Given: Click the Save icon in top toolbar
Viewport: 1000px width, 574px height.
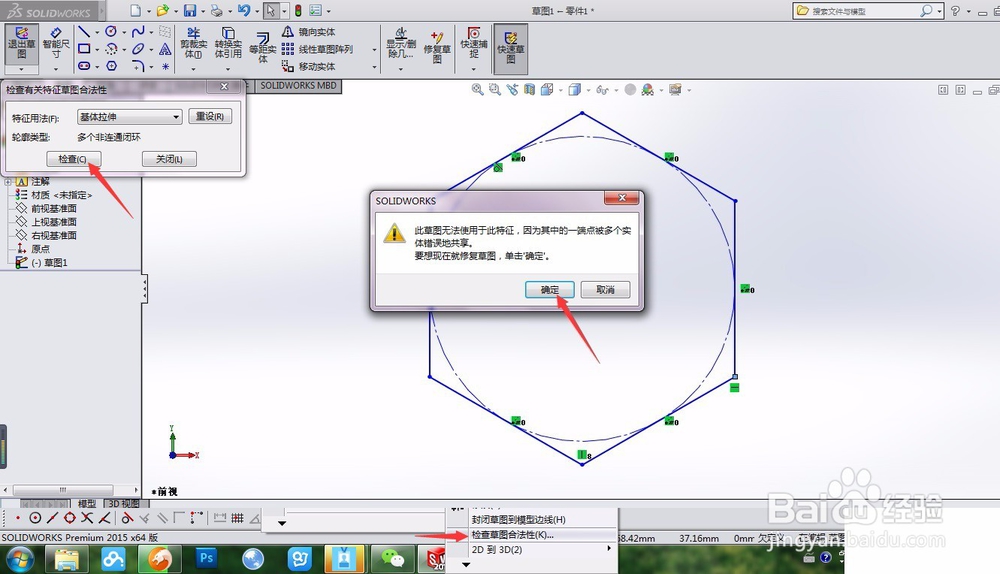Looking at the screenshot, I should [189, 11].
